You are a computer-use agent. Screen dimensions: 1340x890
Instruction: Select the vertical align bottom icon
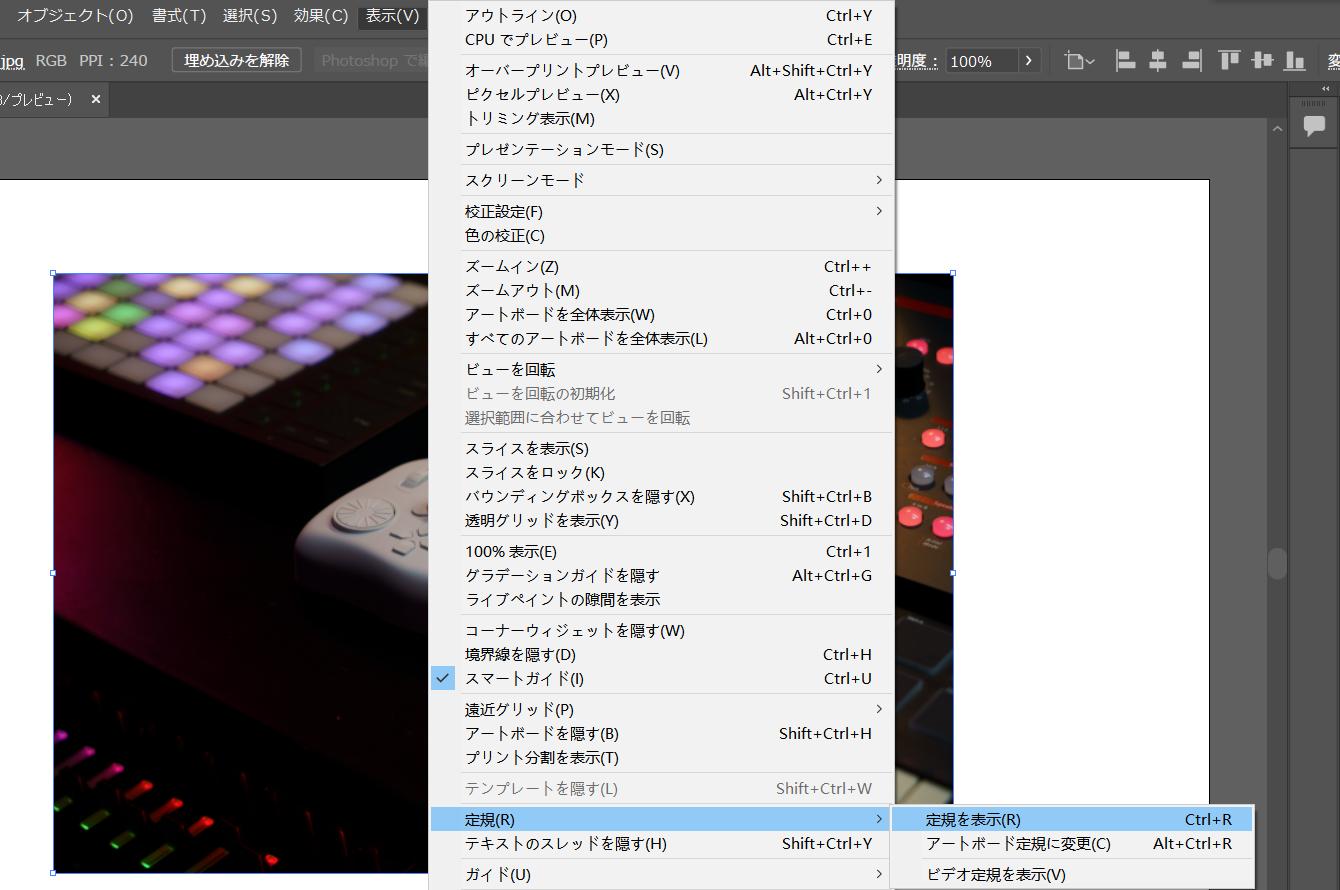coord(1294,60)
